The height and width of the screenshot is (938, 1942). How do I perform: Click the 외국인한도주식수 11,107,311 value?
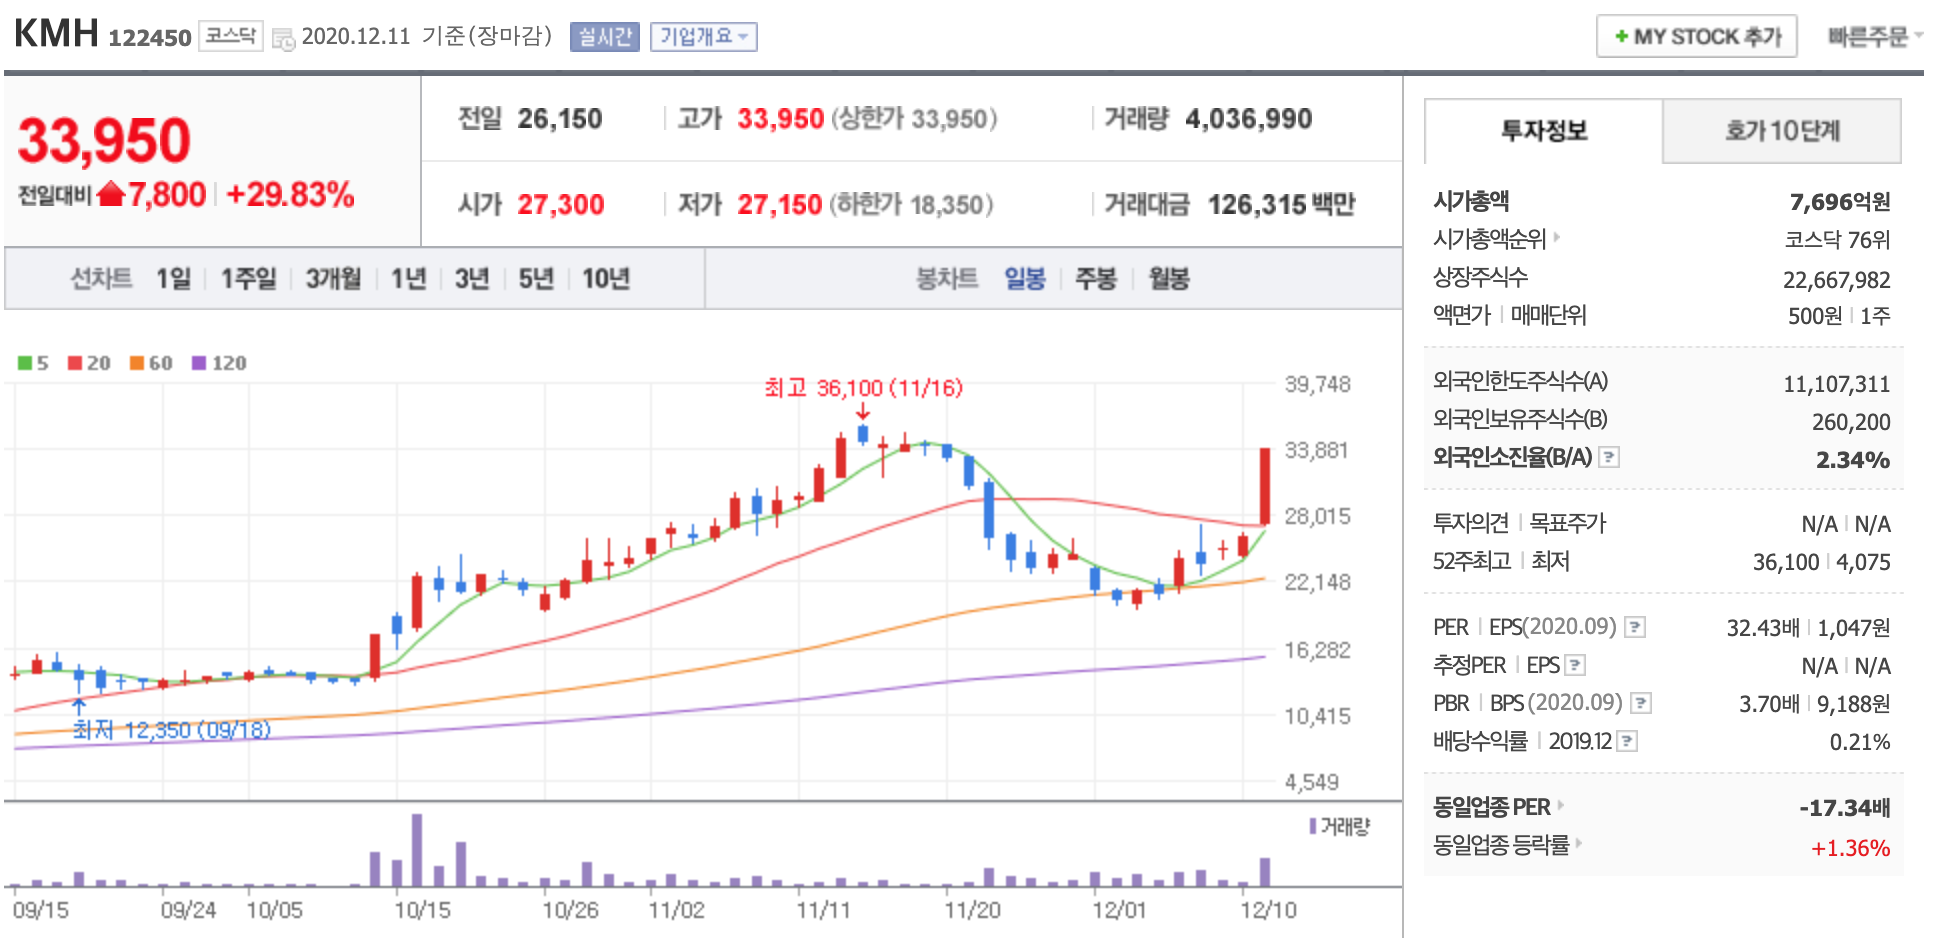point(1837,384)
